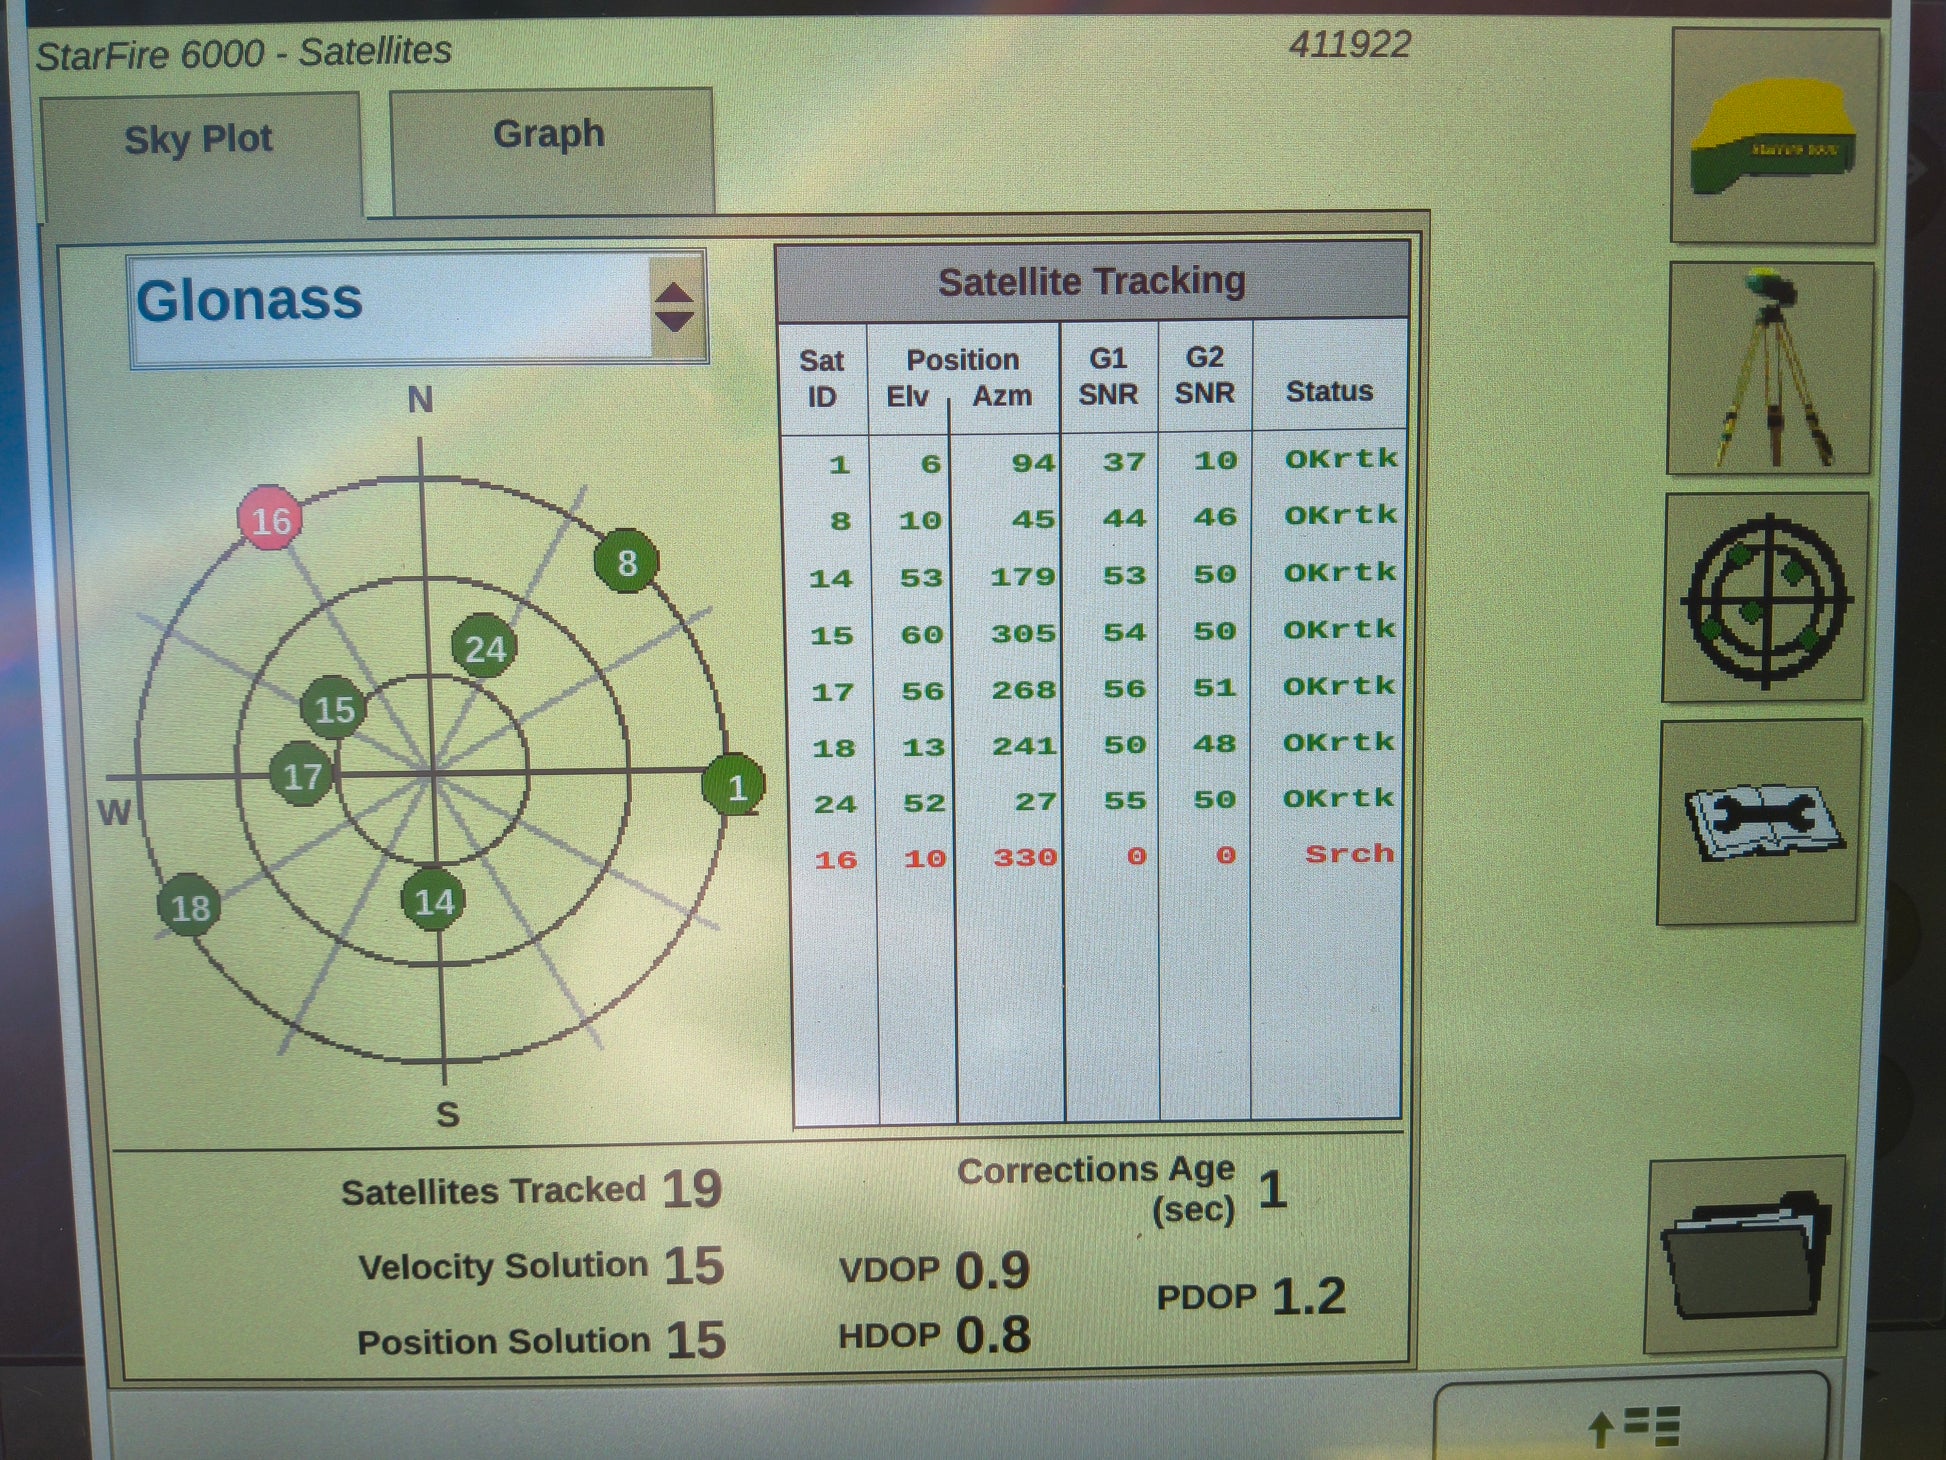The image size is (1946, 1460).
Task: Click the Status column header
Action: pos(1329,391)
